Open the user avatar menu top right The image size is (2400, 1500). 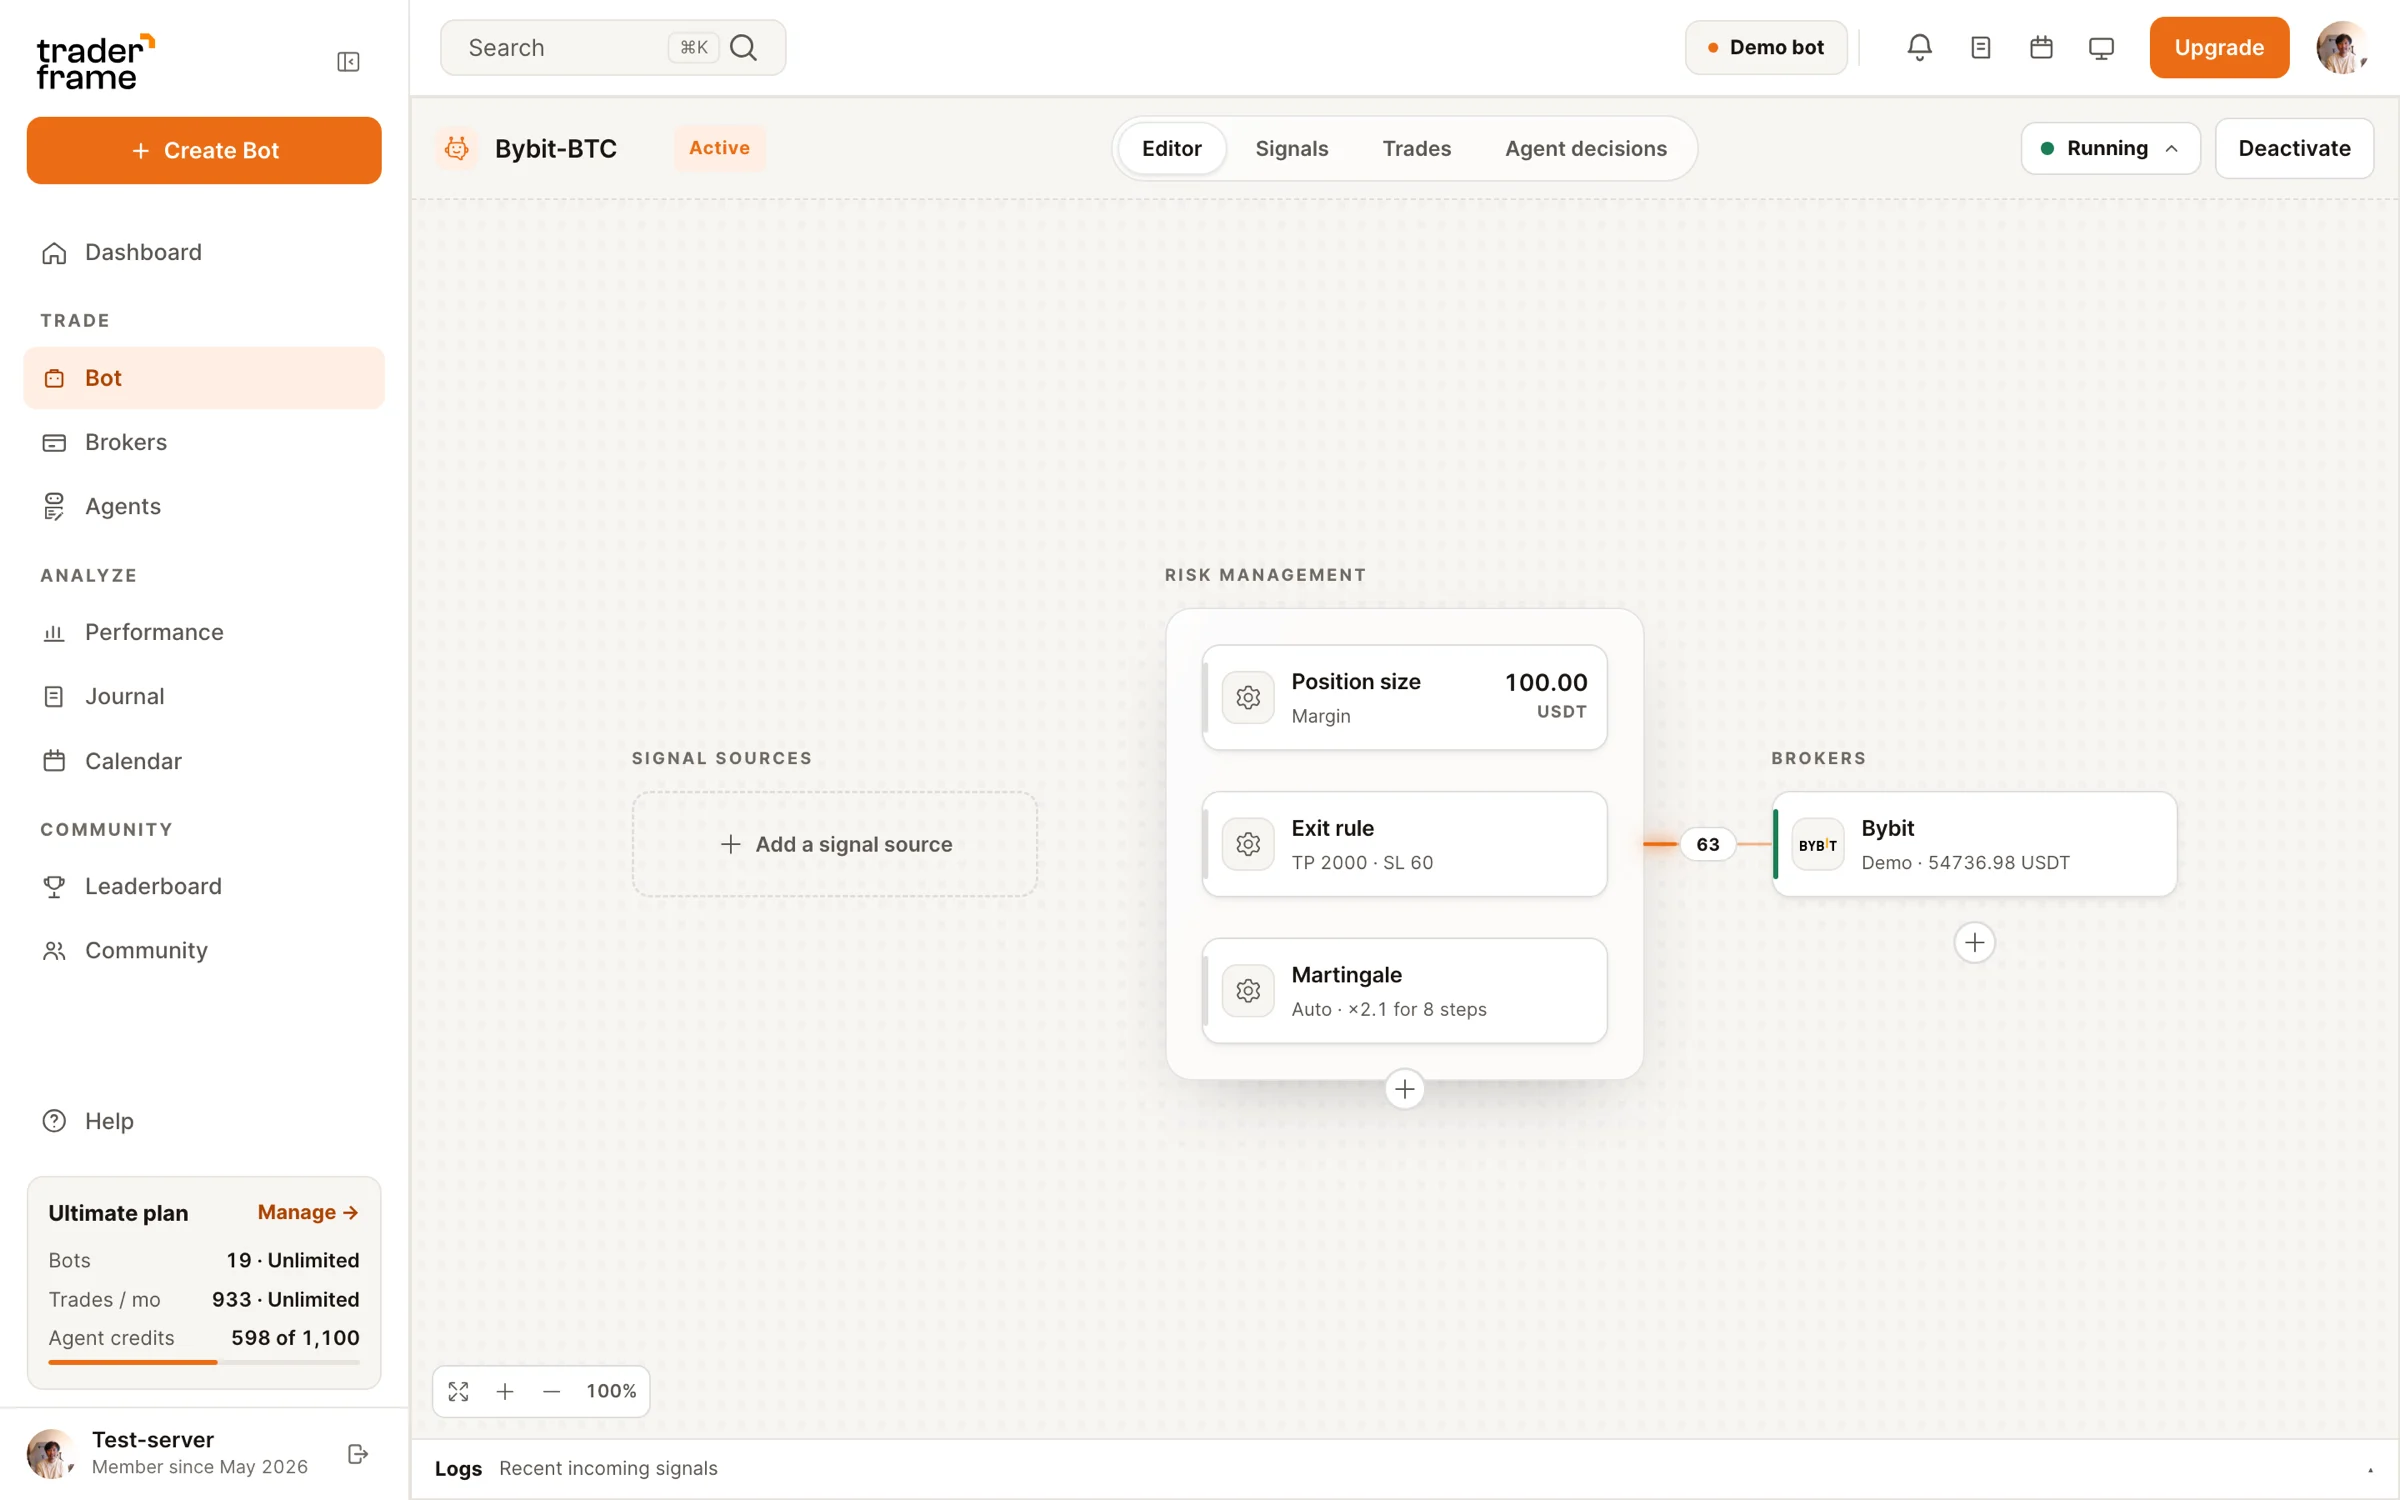(x=2342, y=47)
